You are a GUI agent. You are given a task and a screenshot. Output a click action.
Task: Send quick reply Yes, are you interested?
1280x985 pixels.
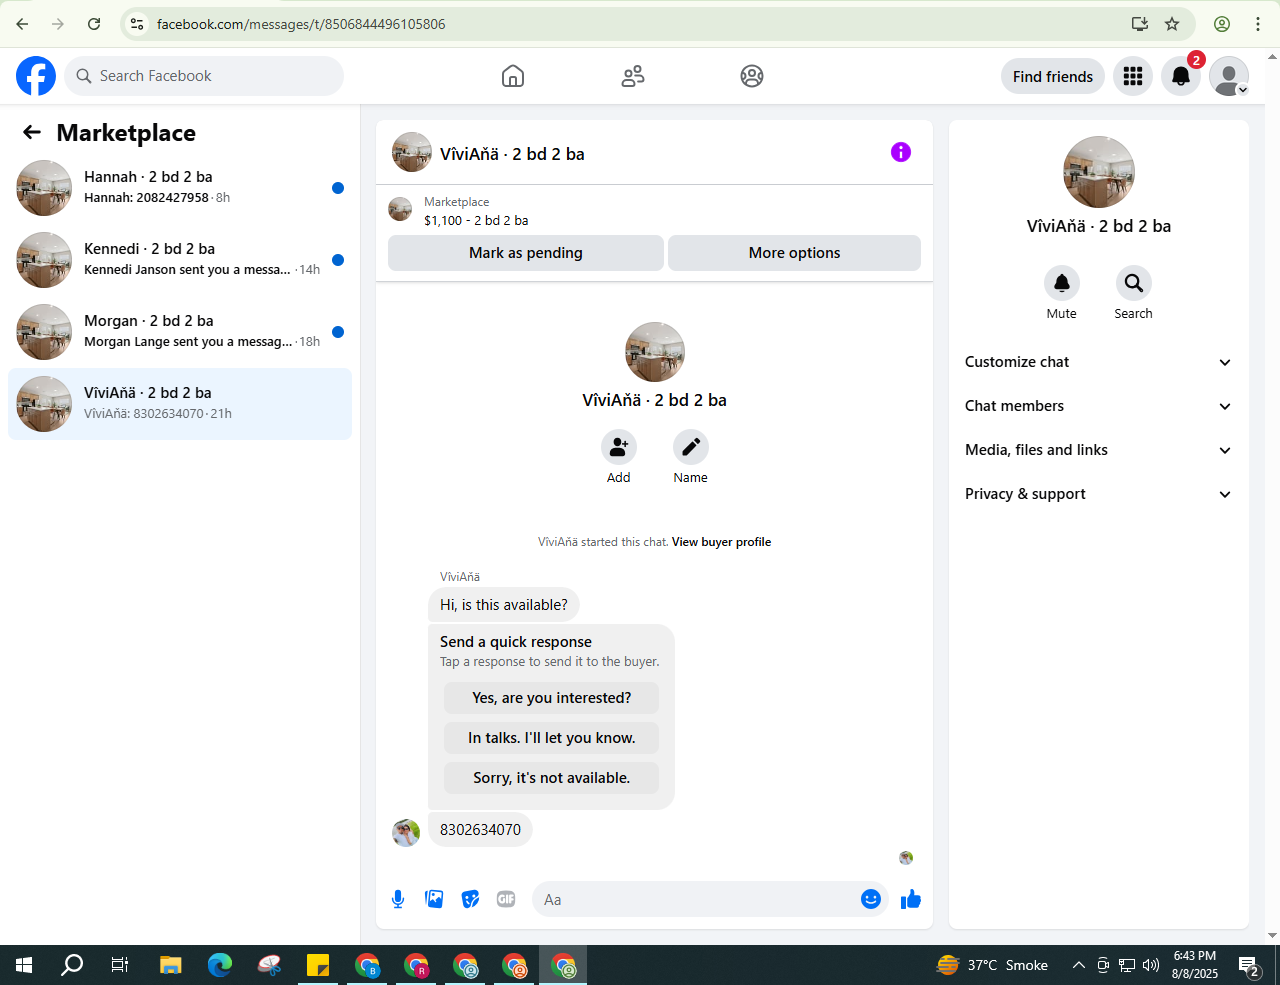552,698
